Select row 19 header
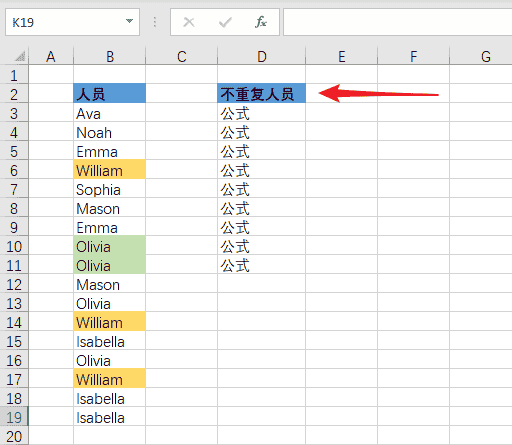Screen dimensions: 512x445 click(14, 417)
